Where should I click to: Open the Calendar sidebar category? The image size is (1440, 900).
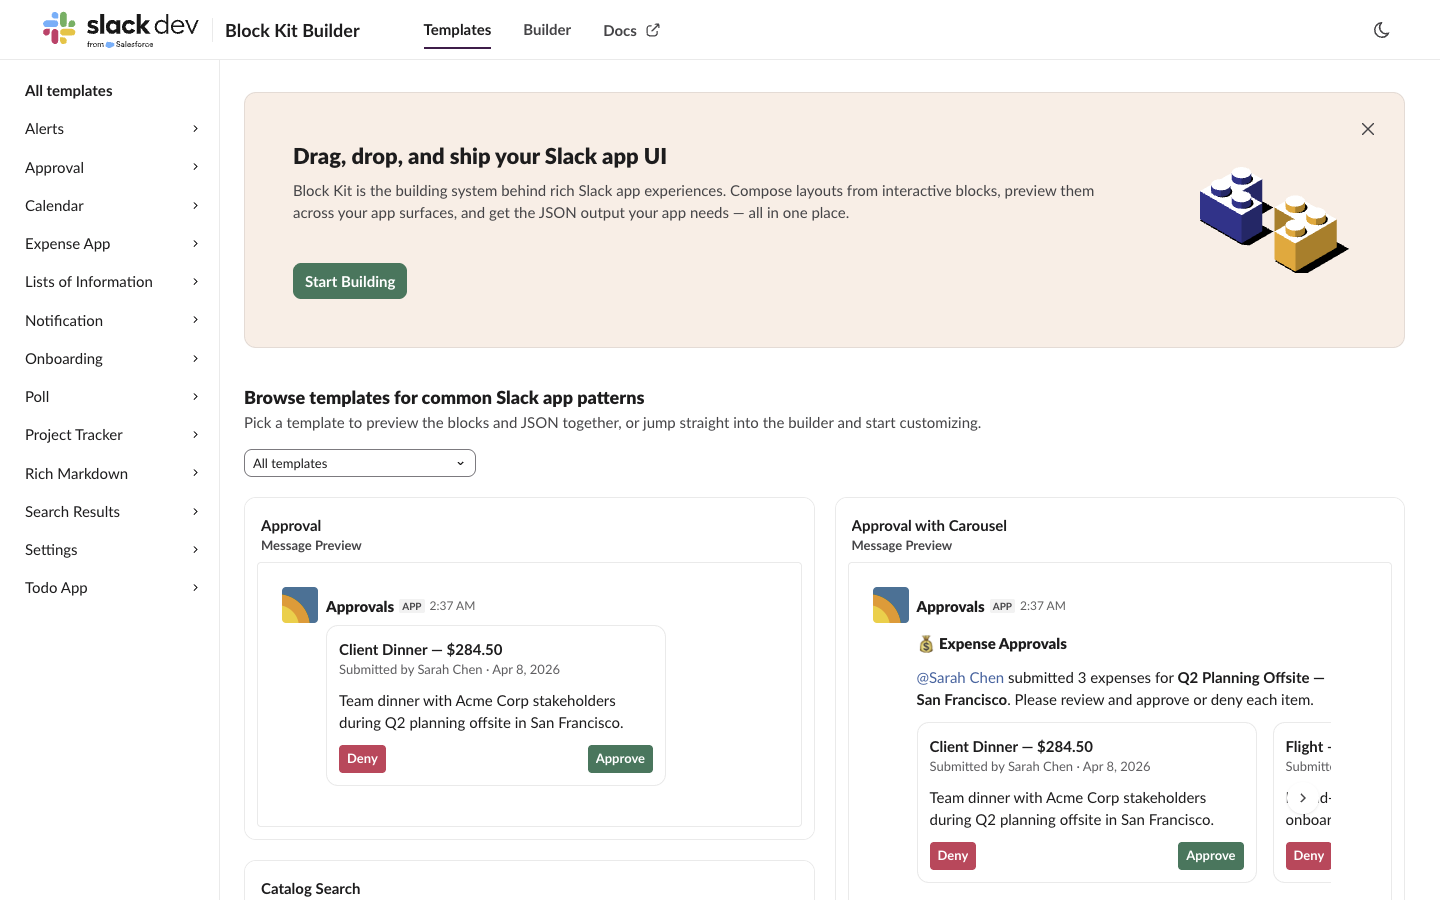(x=55, y=206)
